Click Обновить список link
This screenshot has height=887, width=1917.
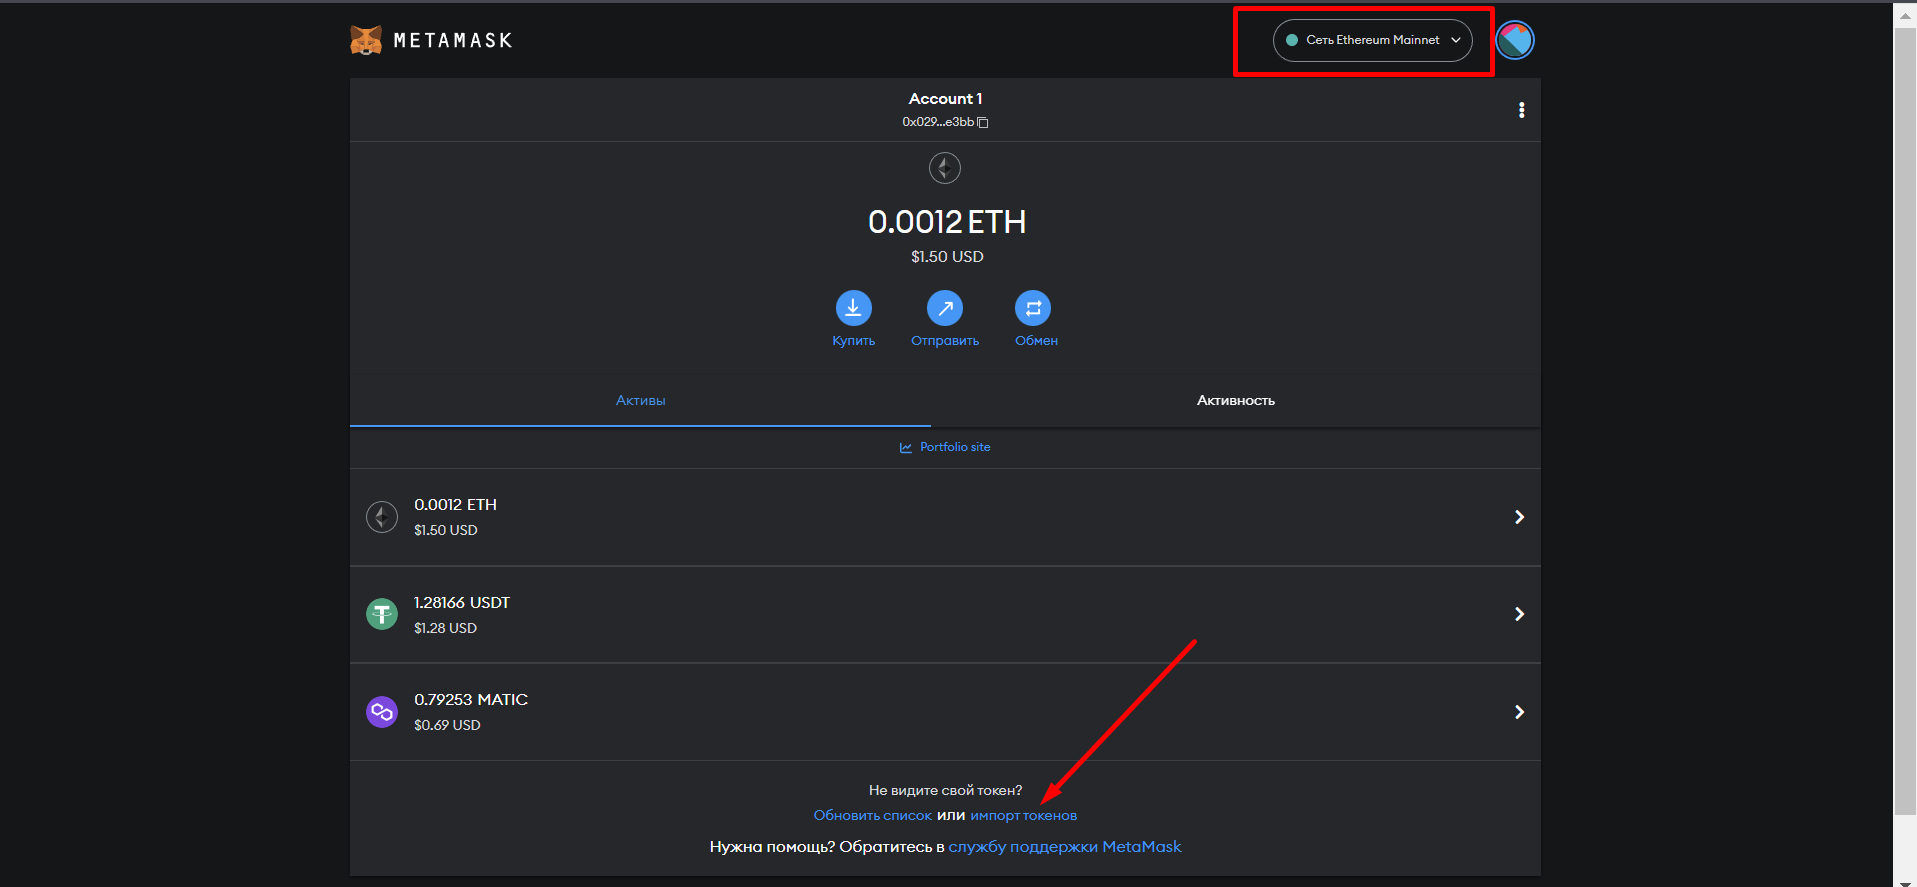[x=872, y=815]
